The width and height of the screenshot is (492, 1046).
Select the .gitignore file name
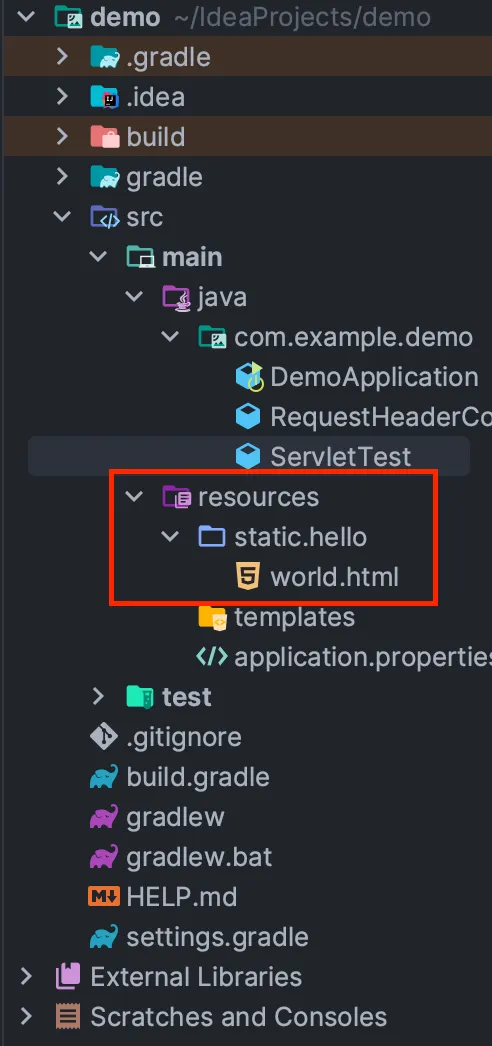(184, 738)
